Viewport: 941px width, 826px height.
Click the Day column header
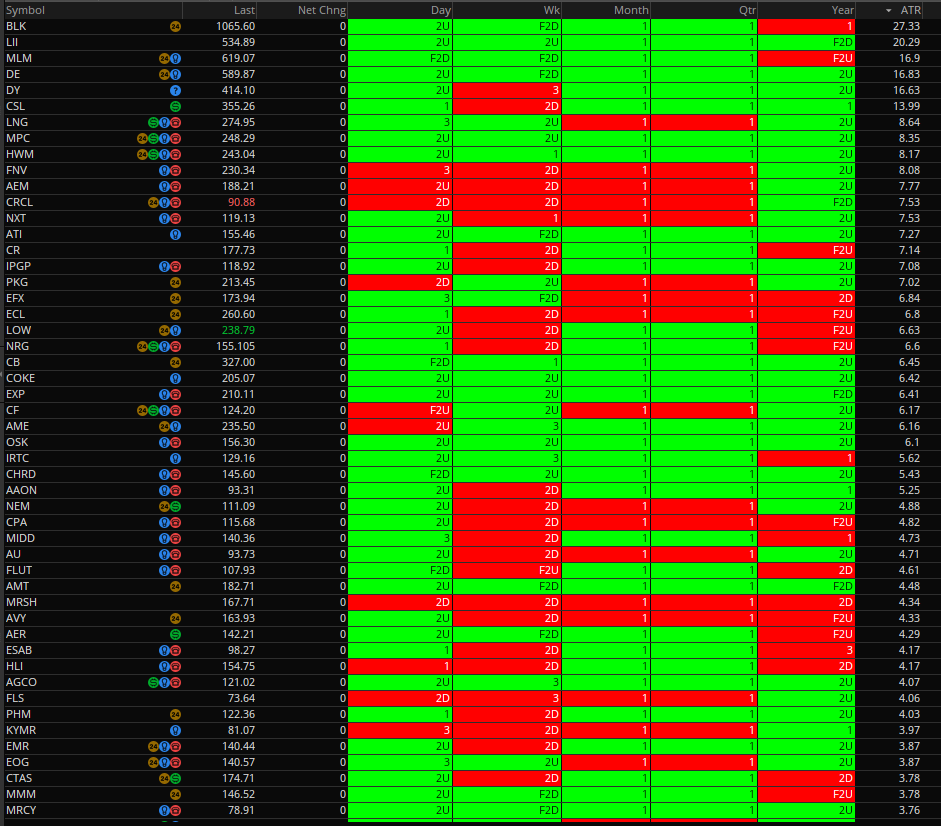point(440,10)
